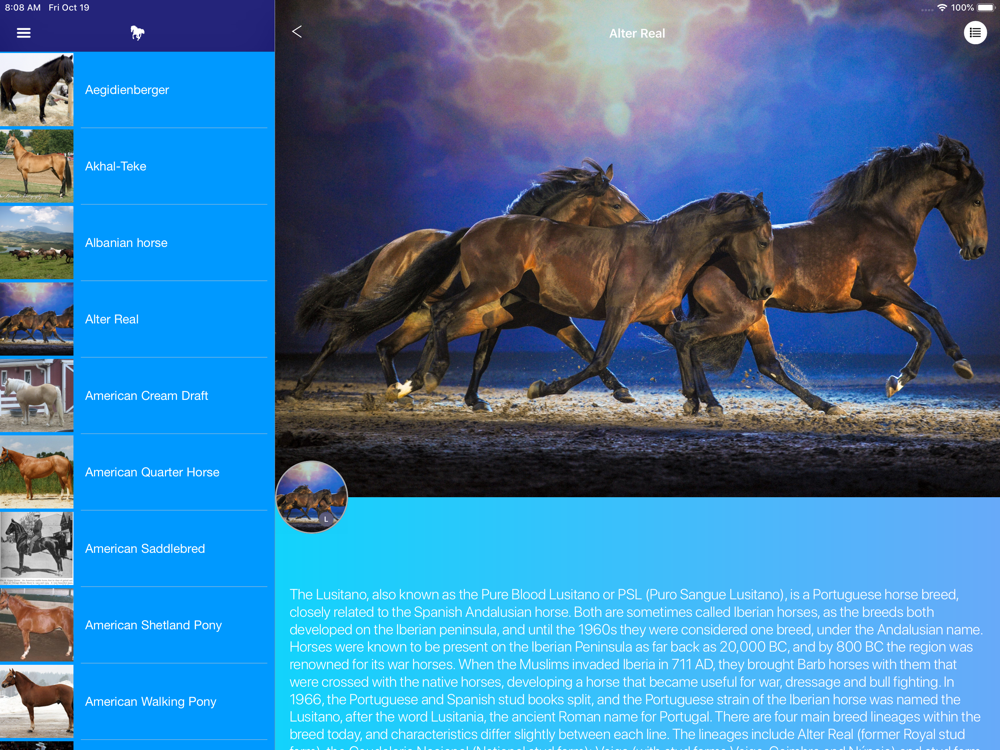This screenshot has height=750, width=1000.
Task: Tap the Alter Real page title
Action: [x=636, y=33]
